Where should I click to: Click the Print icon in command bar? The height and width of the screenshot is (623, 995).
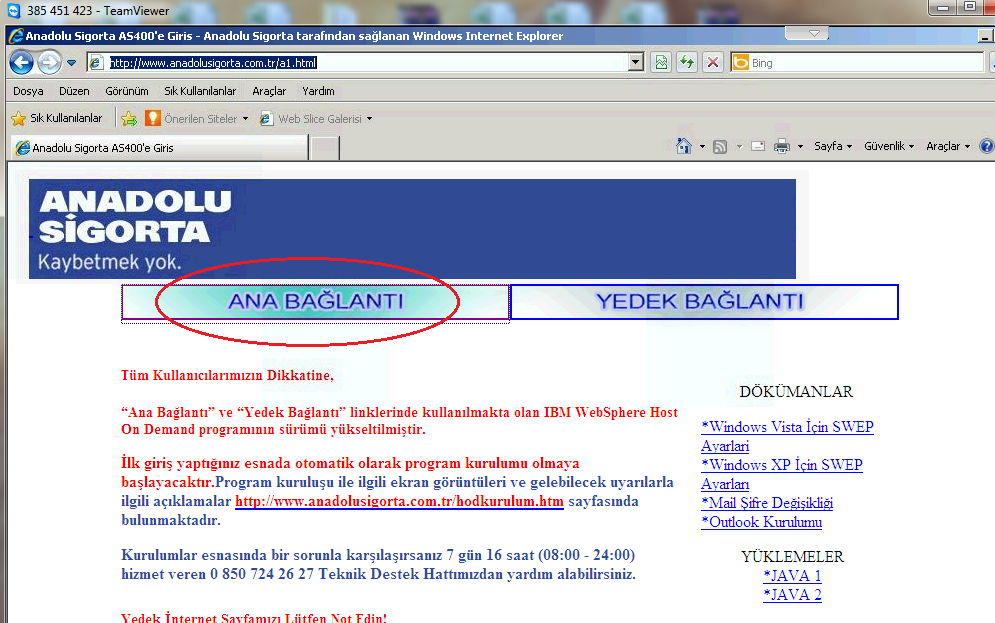click(781, 146)
